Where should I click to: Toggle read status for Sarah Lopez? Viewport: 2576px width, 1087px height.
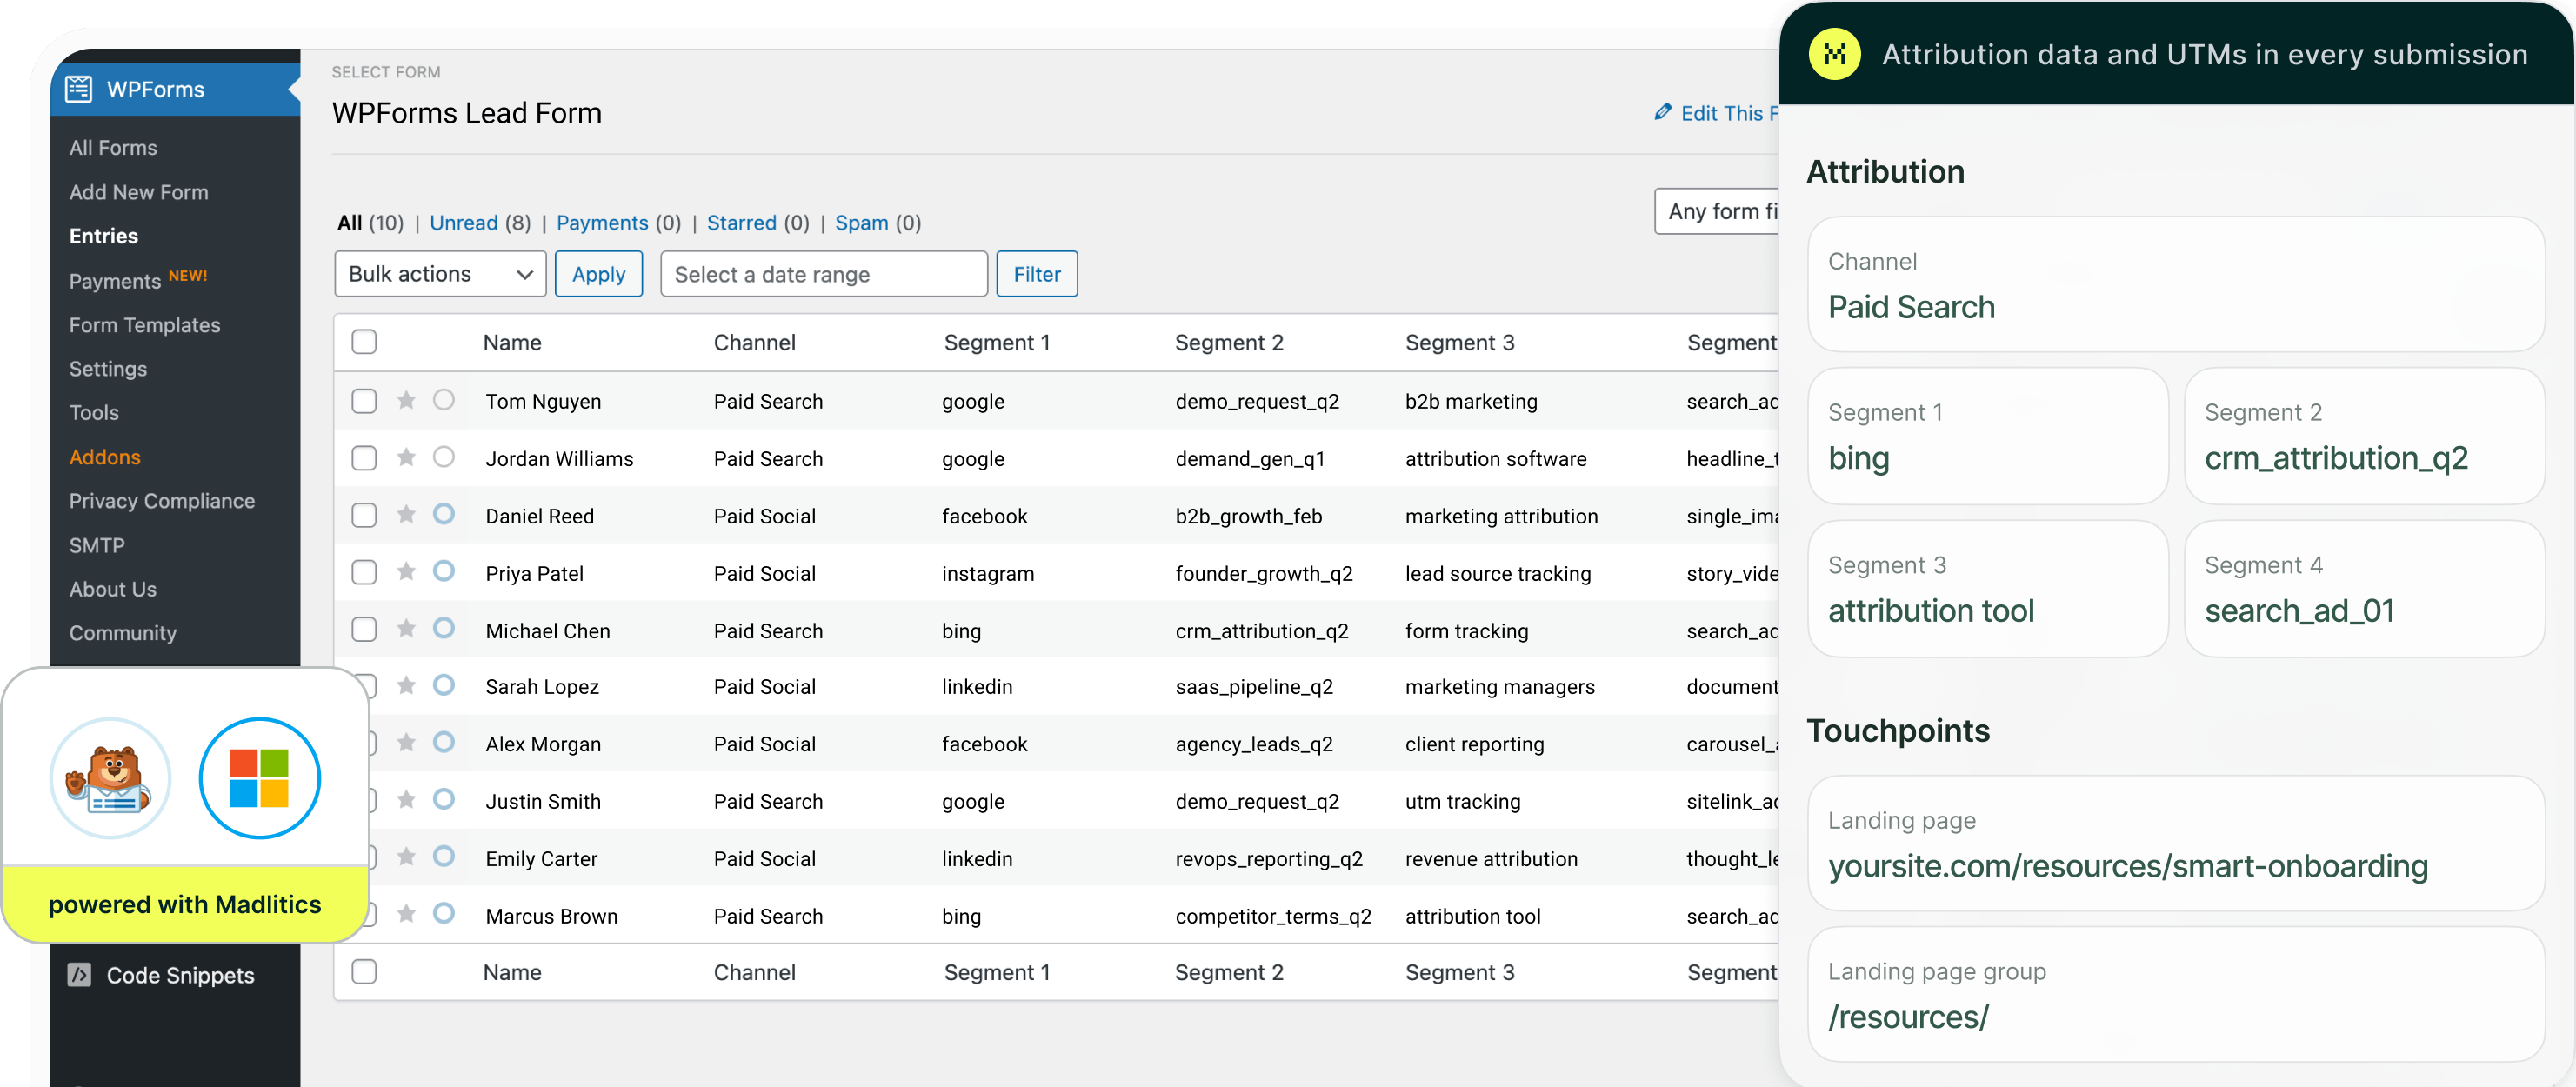pyautogui.click(x=444, y=685)
